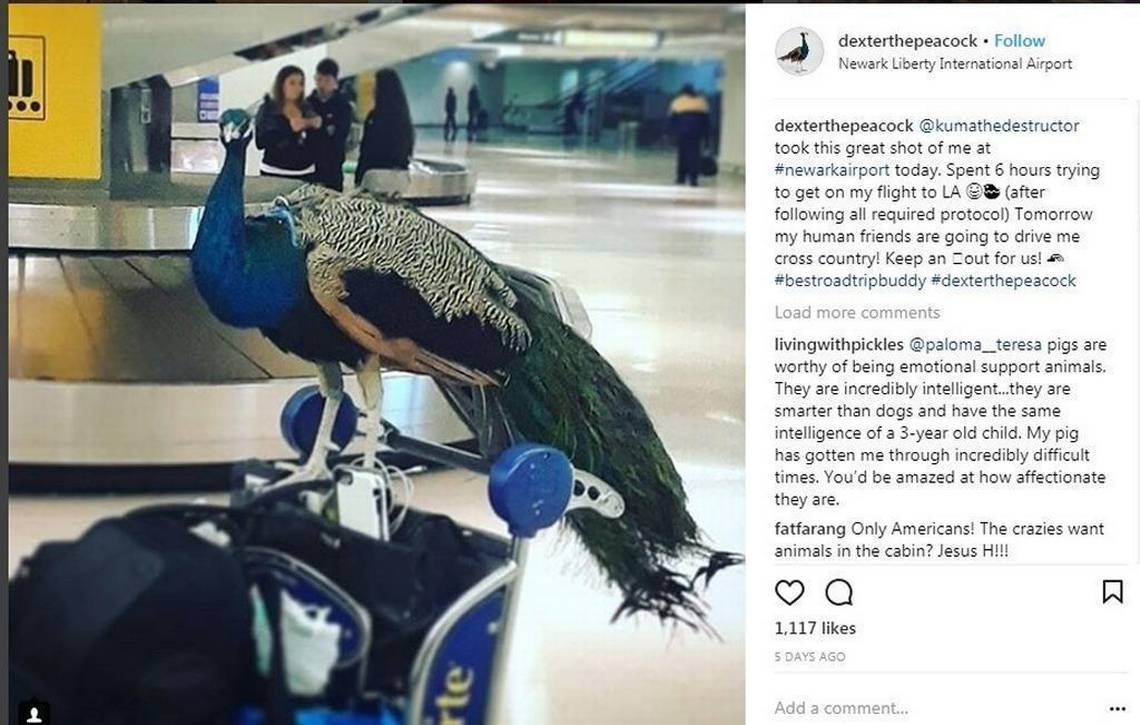Open the dexterthepeacock username in header
The image size is (1140, 725).
[x=907, y=41]
